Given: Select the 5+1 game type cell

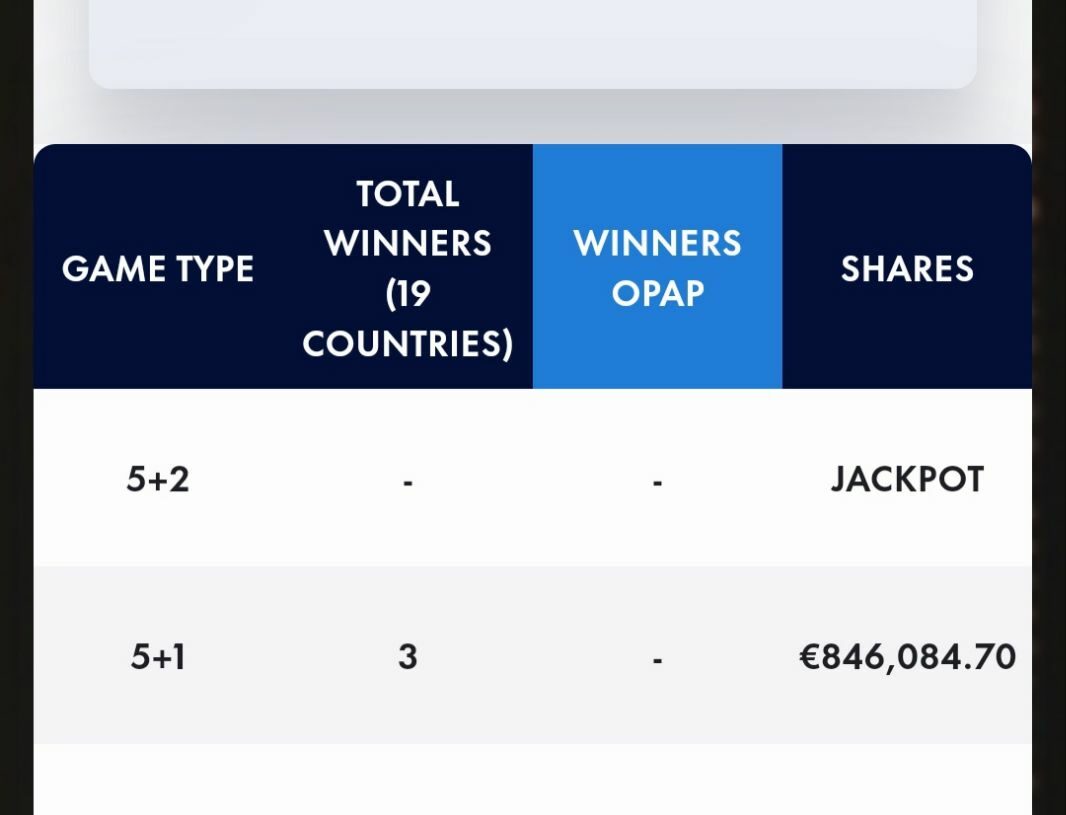Looking at the screenshot, I should coord(158,656).
